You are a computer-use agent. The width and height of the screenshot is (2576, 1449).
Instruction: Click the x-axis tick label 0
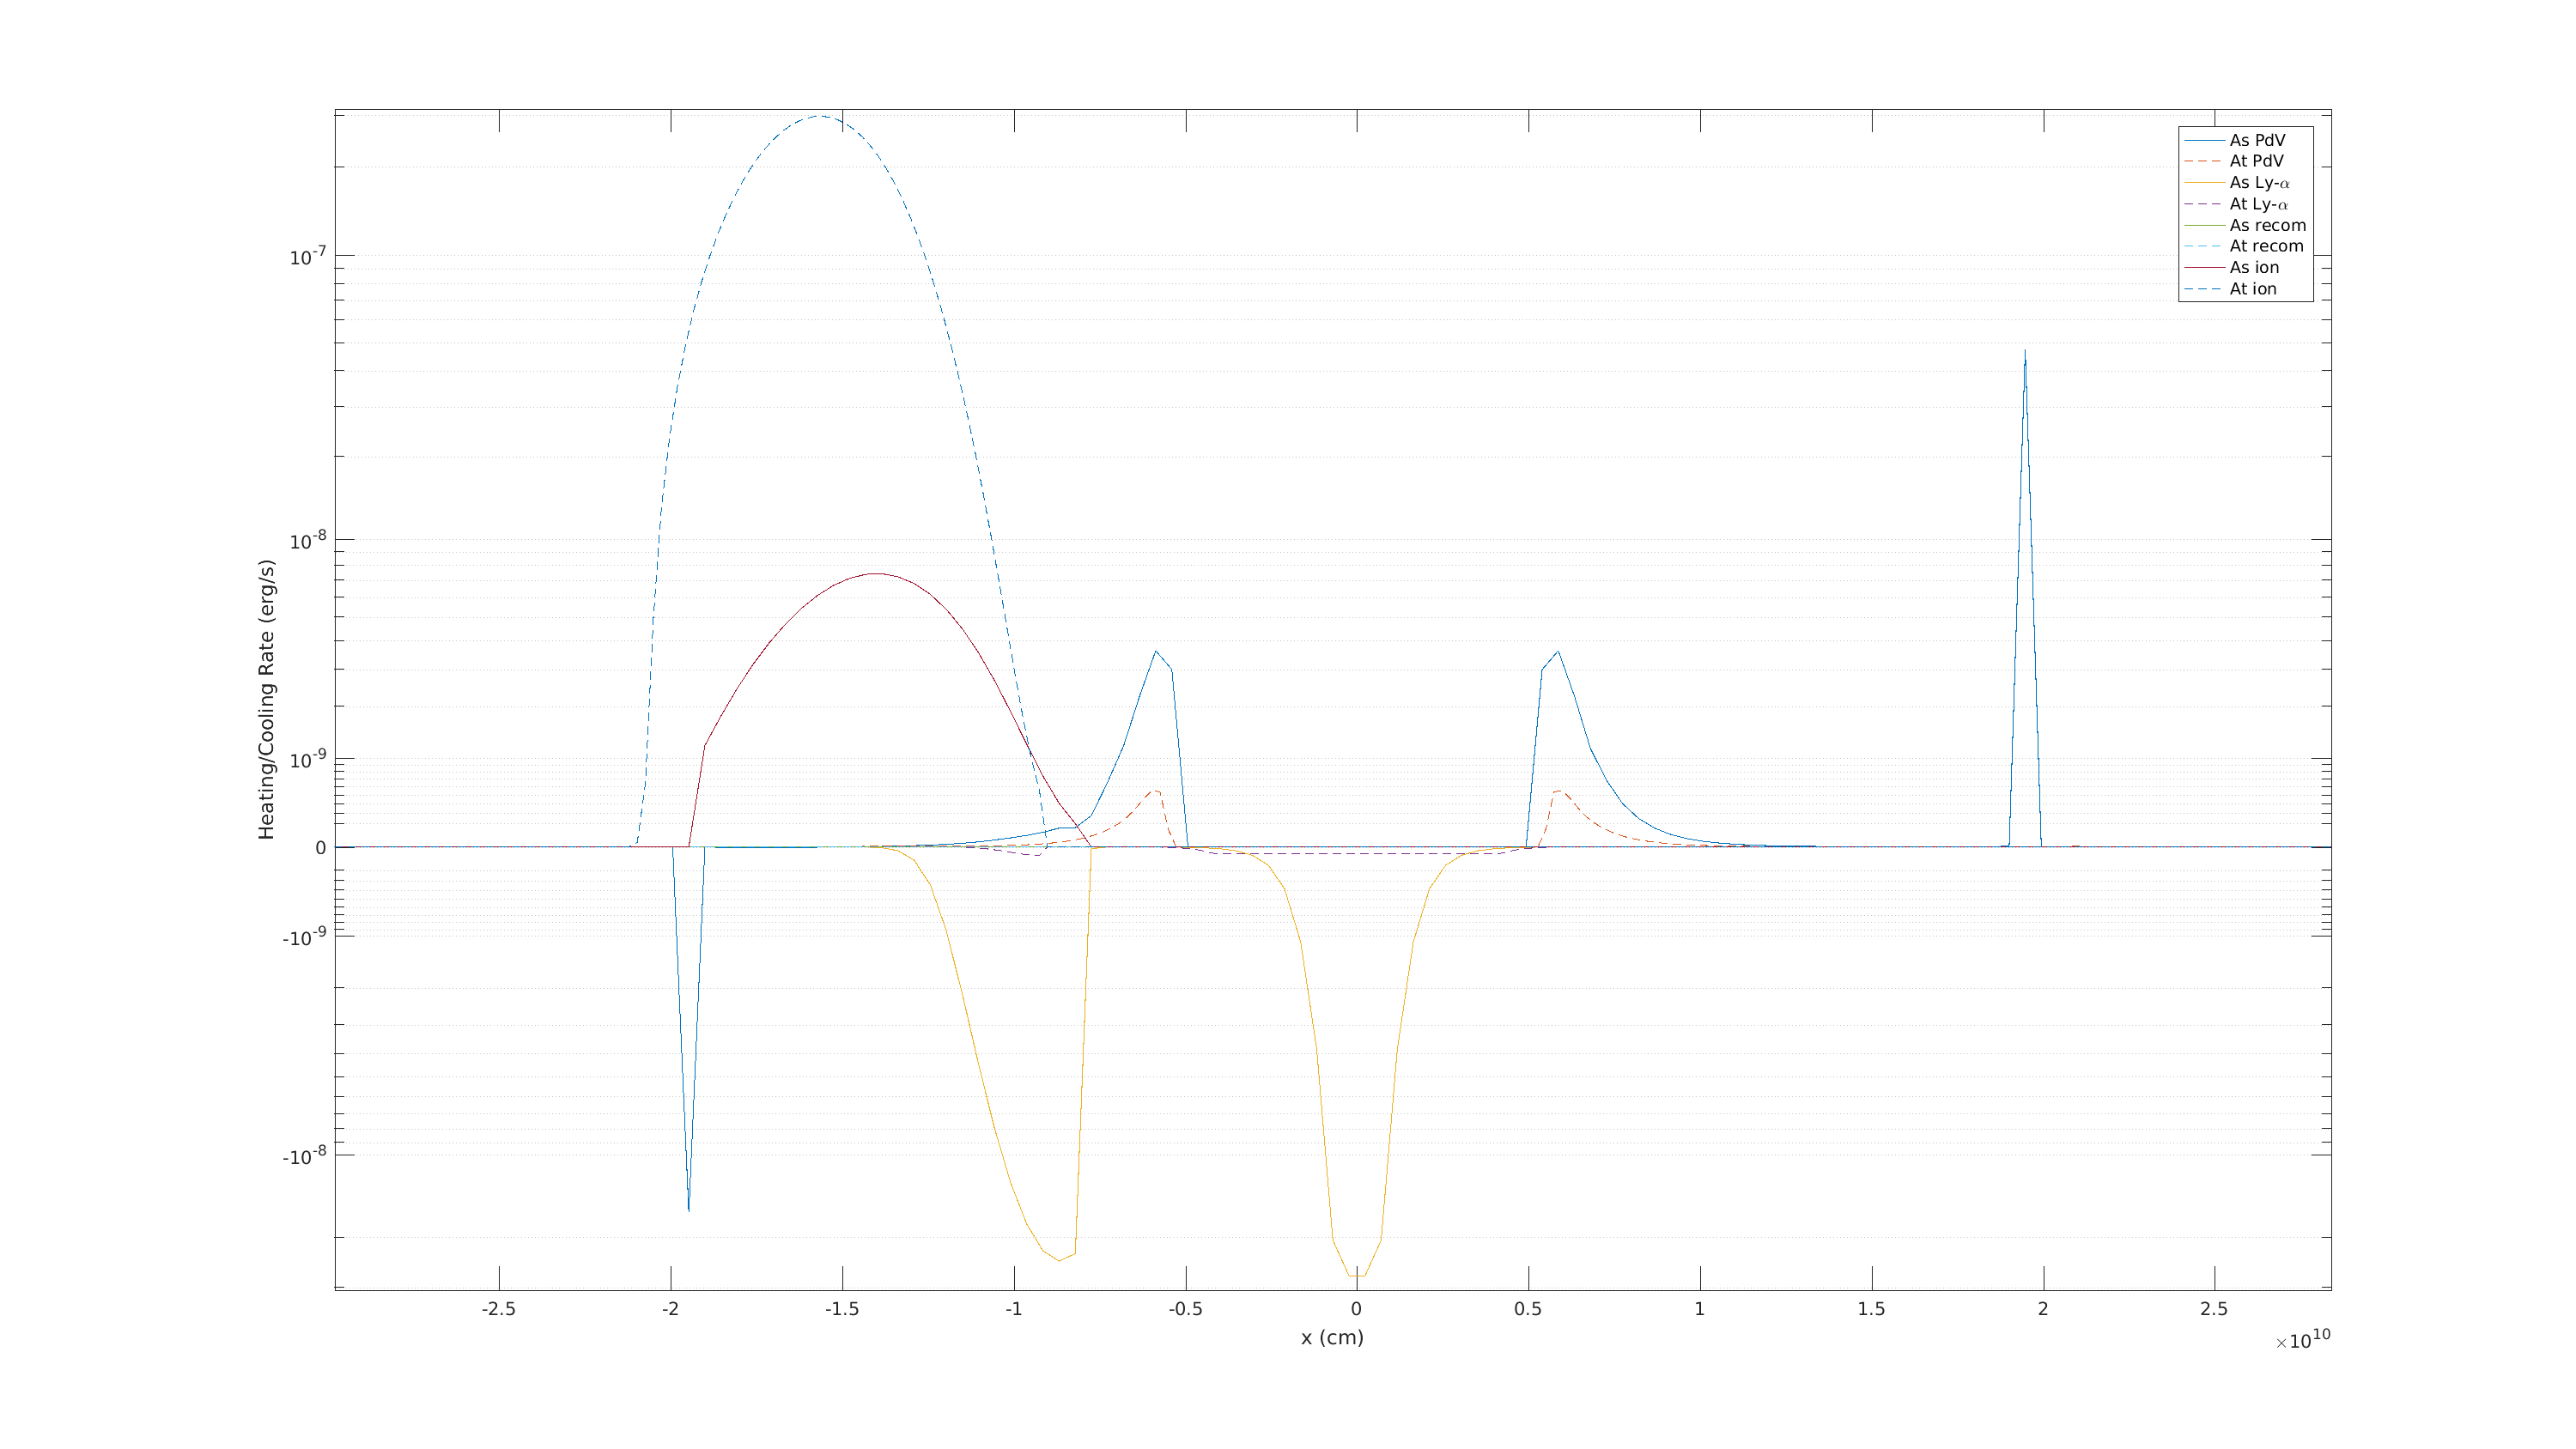[1356, 1309]
